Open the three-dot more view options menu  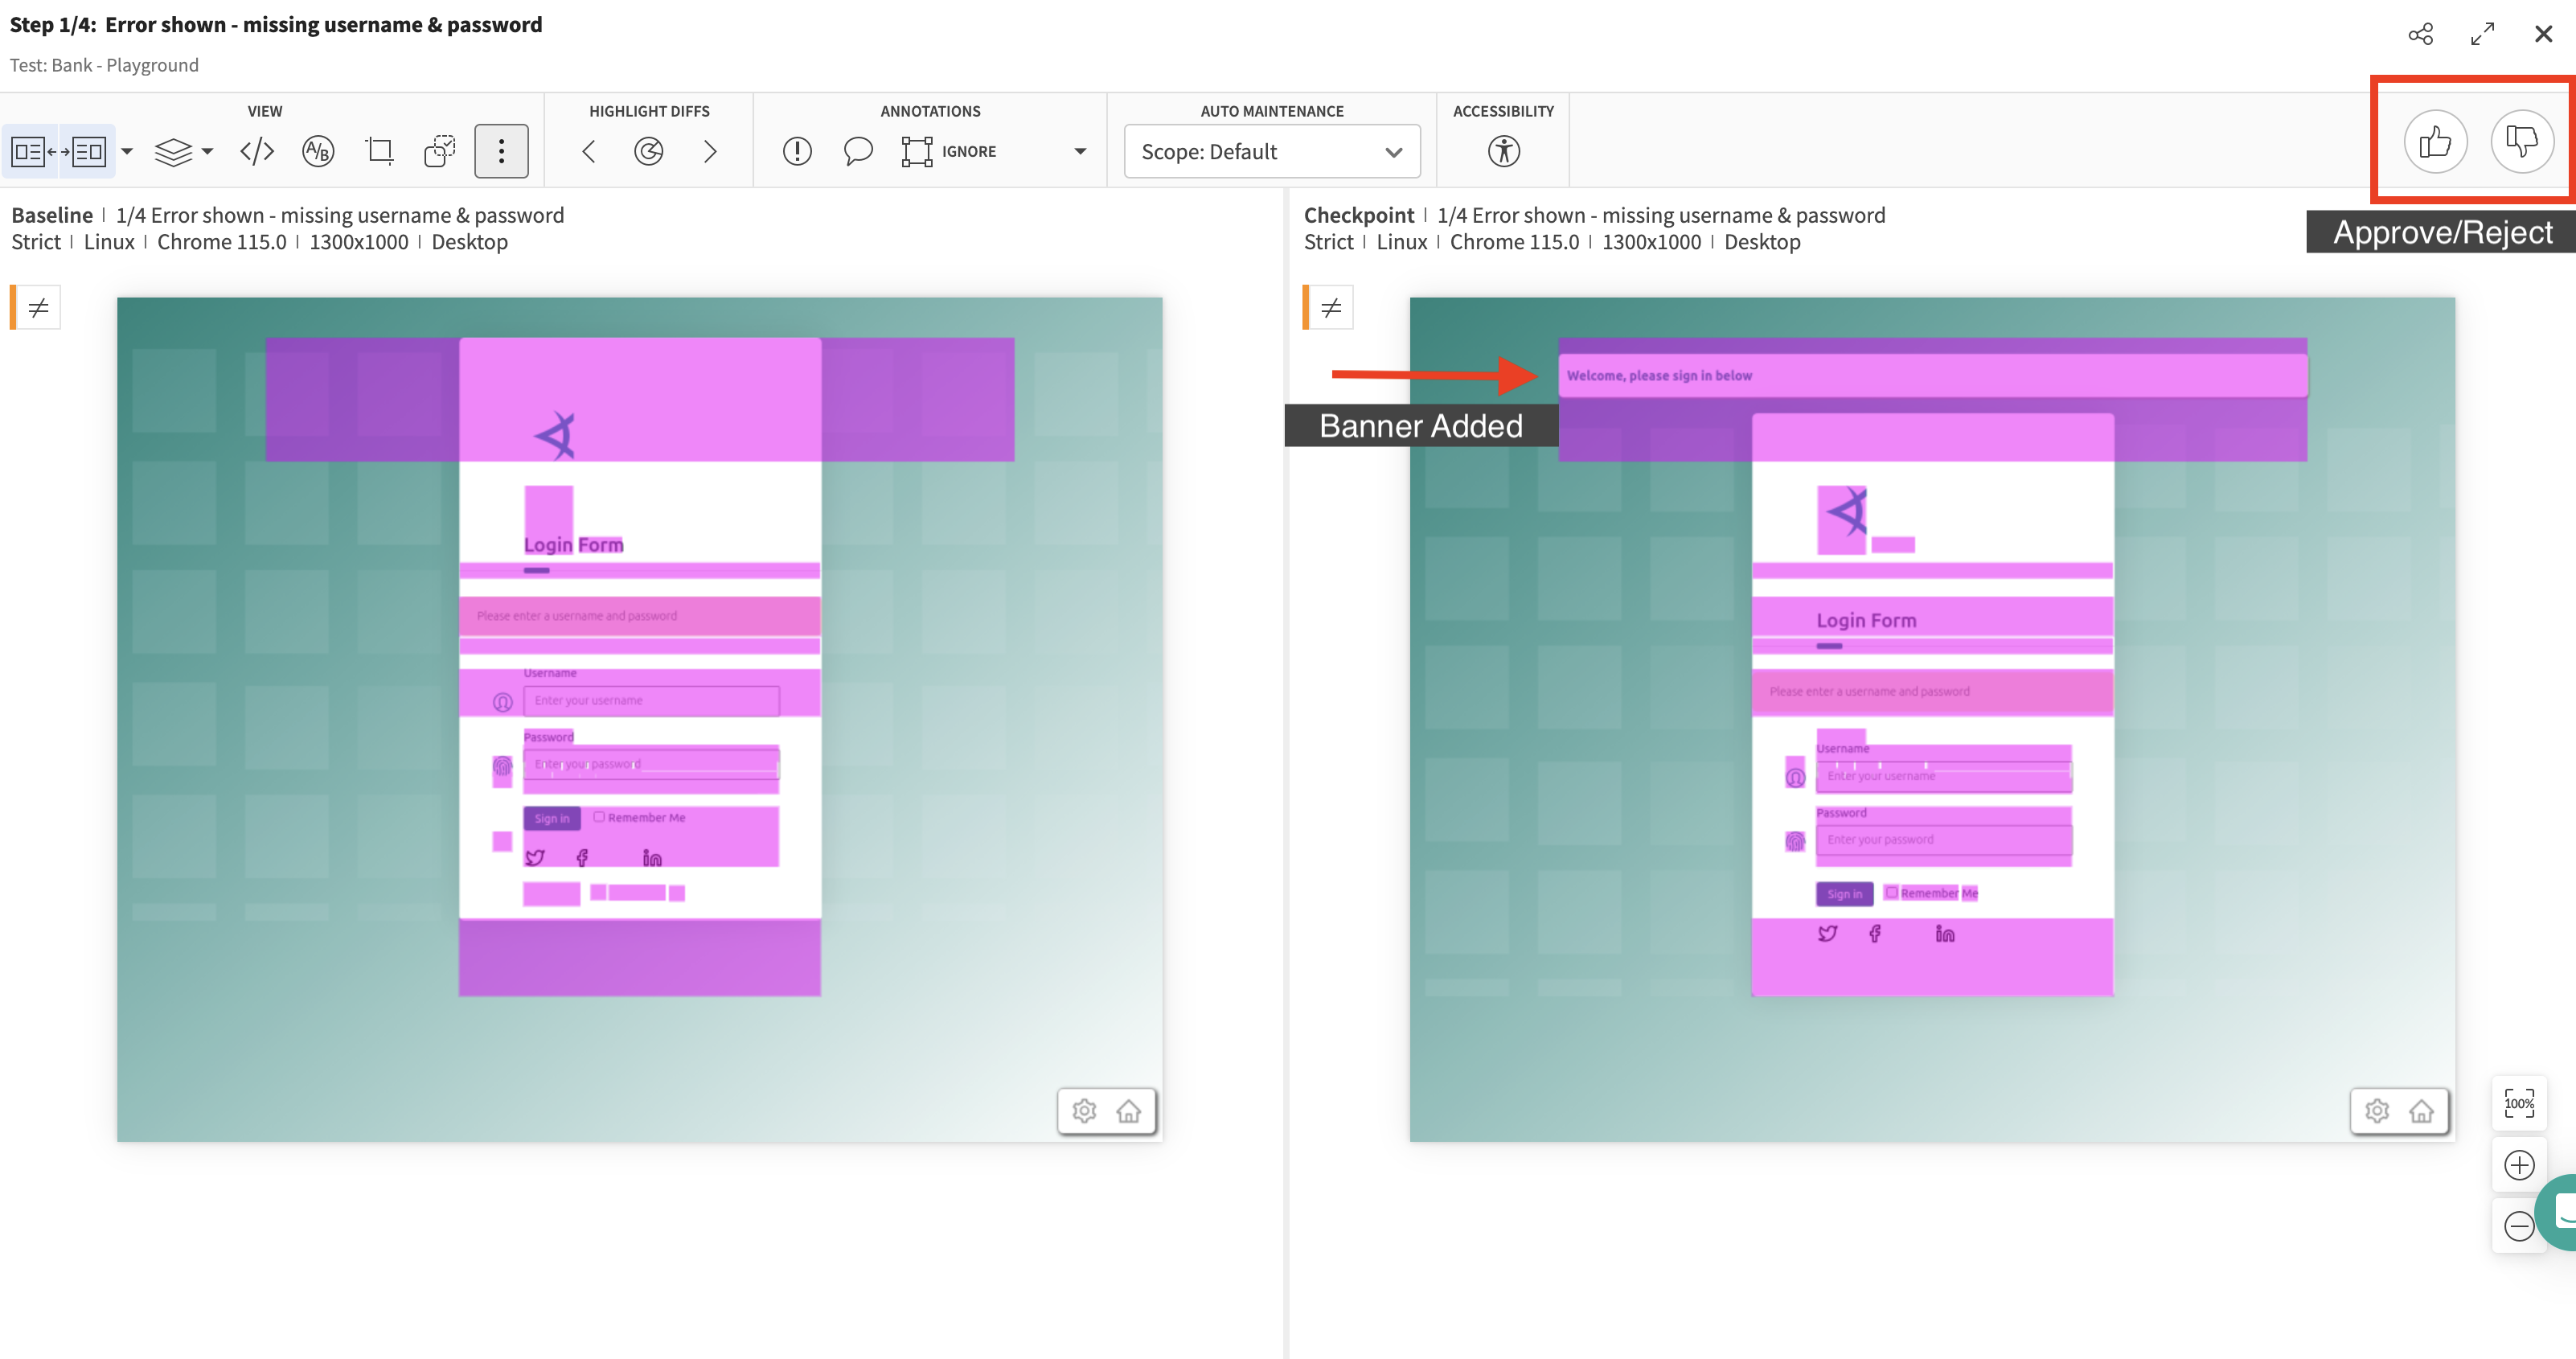point(501,152)
